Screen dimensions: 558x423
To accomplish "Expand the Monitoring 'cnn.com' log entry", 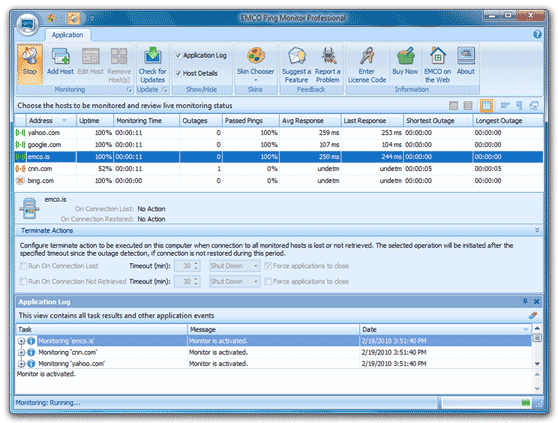I will pos(21,352).
